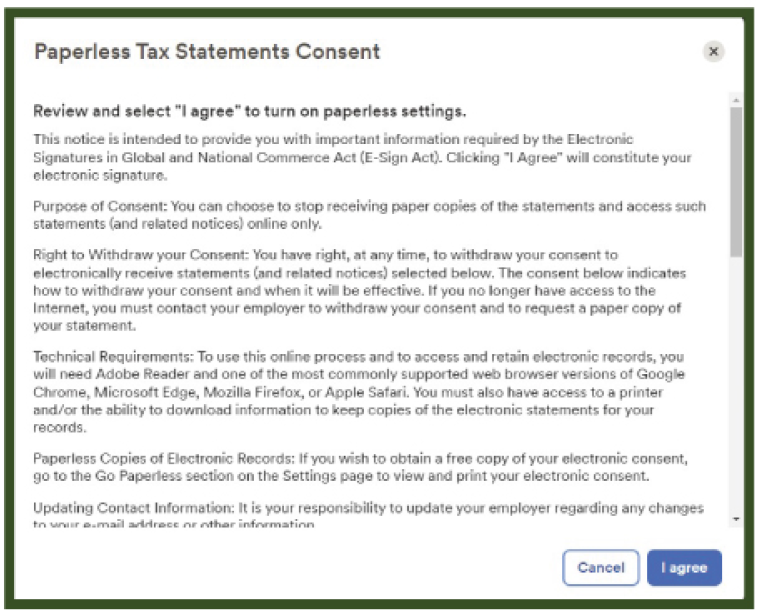The height and width of the screenshot is (610, 757).
Task: Click the empty scrollbar track below the thumb
Action: 736,400
